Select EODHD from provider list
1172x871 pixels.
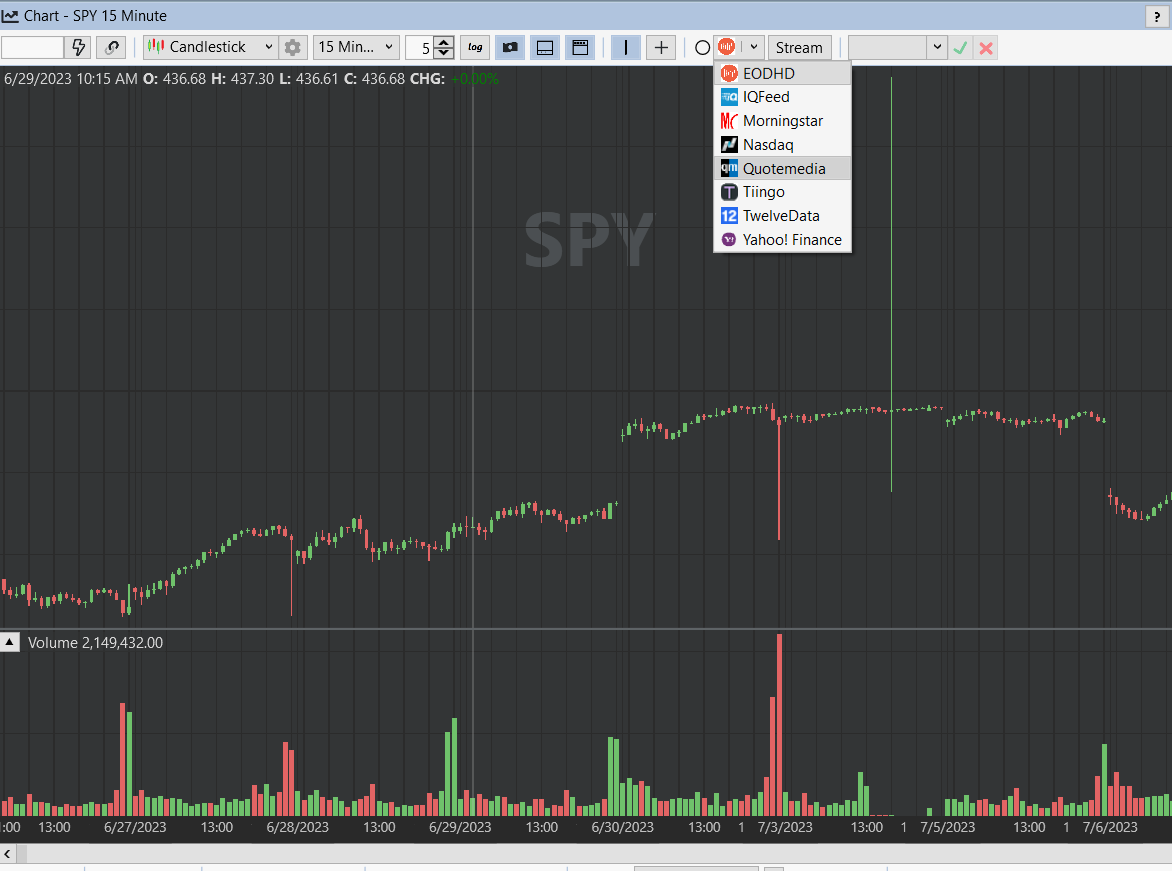783,73
